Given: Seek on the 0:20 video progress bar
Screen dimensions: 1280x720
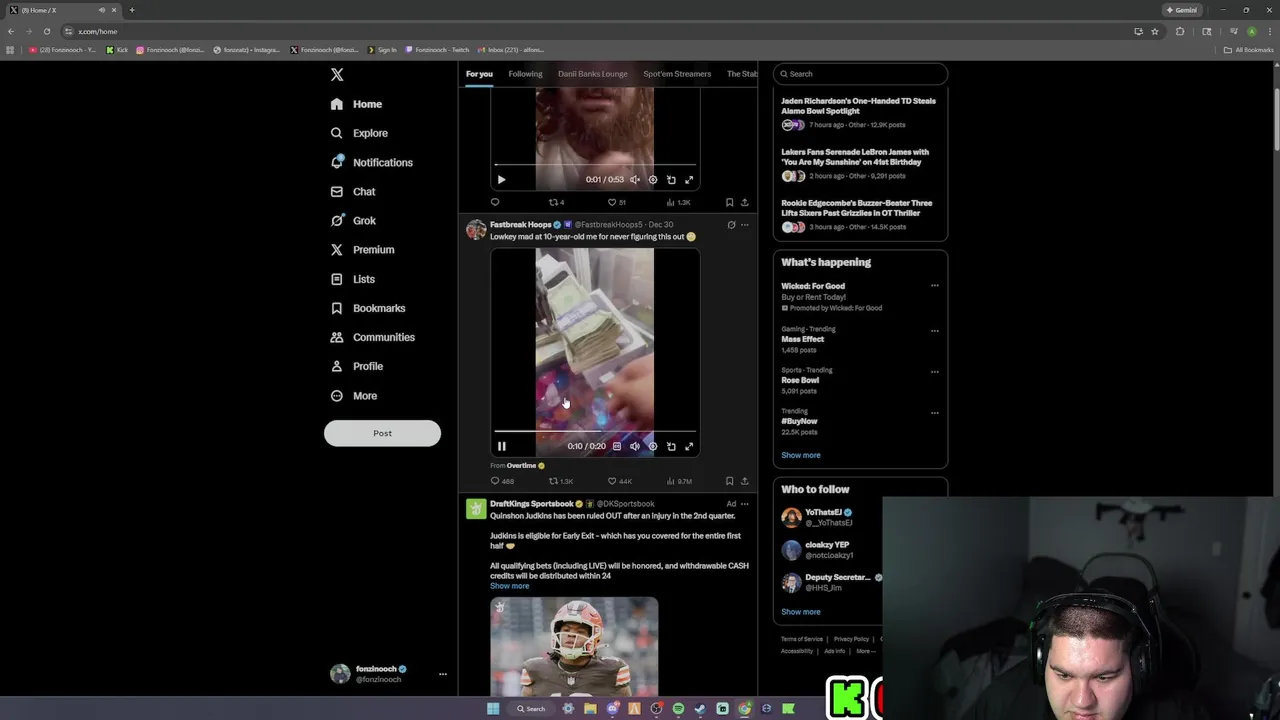Looking at the screenshot, I should click(x=595, y=431).
